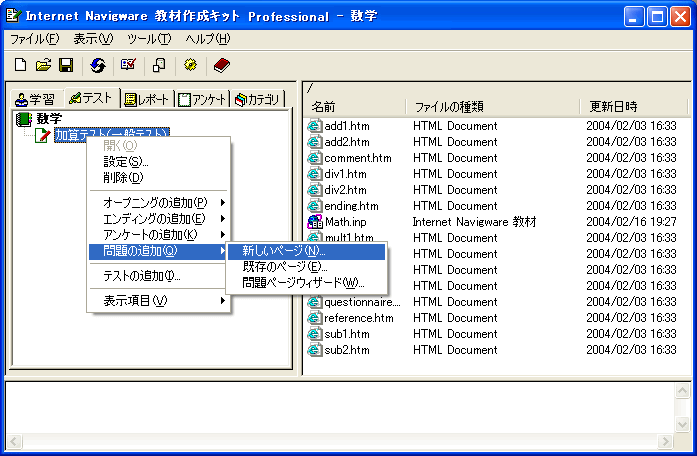Image resolution: width=697 pixels, height=456 pixels.
Task: Click the page preview toolbar icon
Action: [159, 65]
